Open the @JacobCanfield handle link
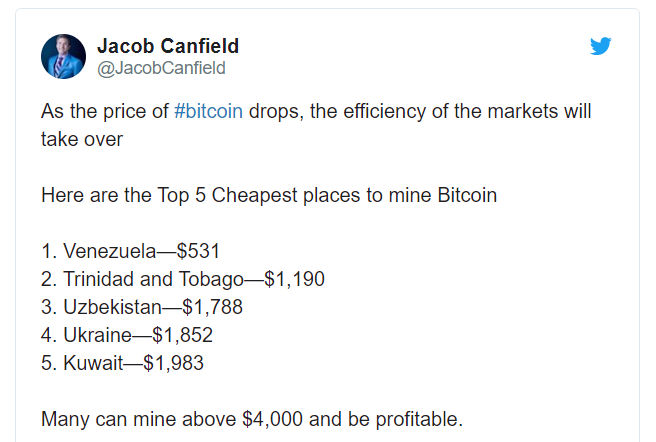Image resolution: width=656 pixels, height=442 pixels. click(160, 68)
